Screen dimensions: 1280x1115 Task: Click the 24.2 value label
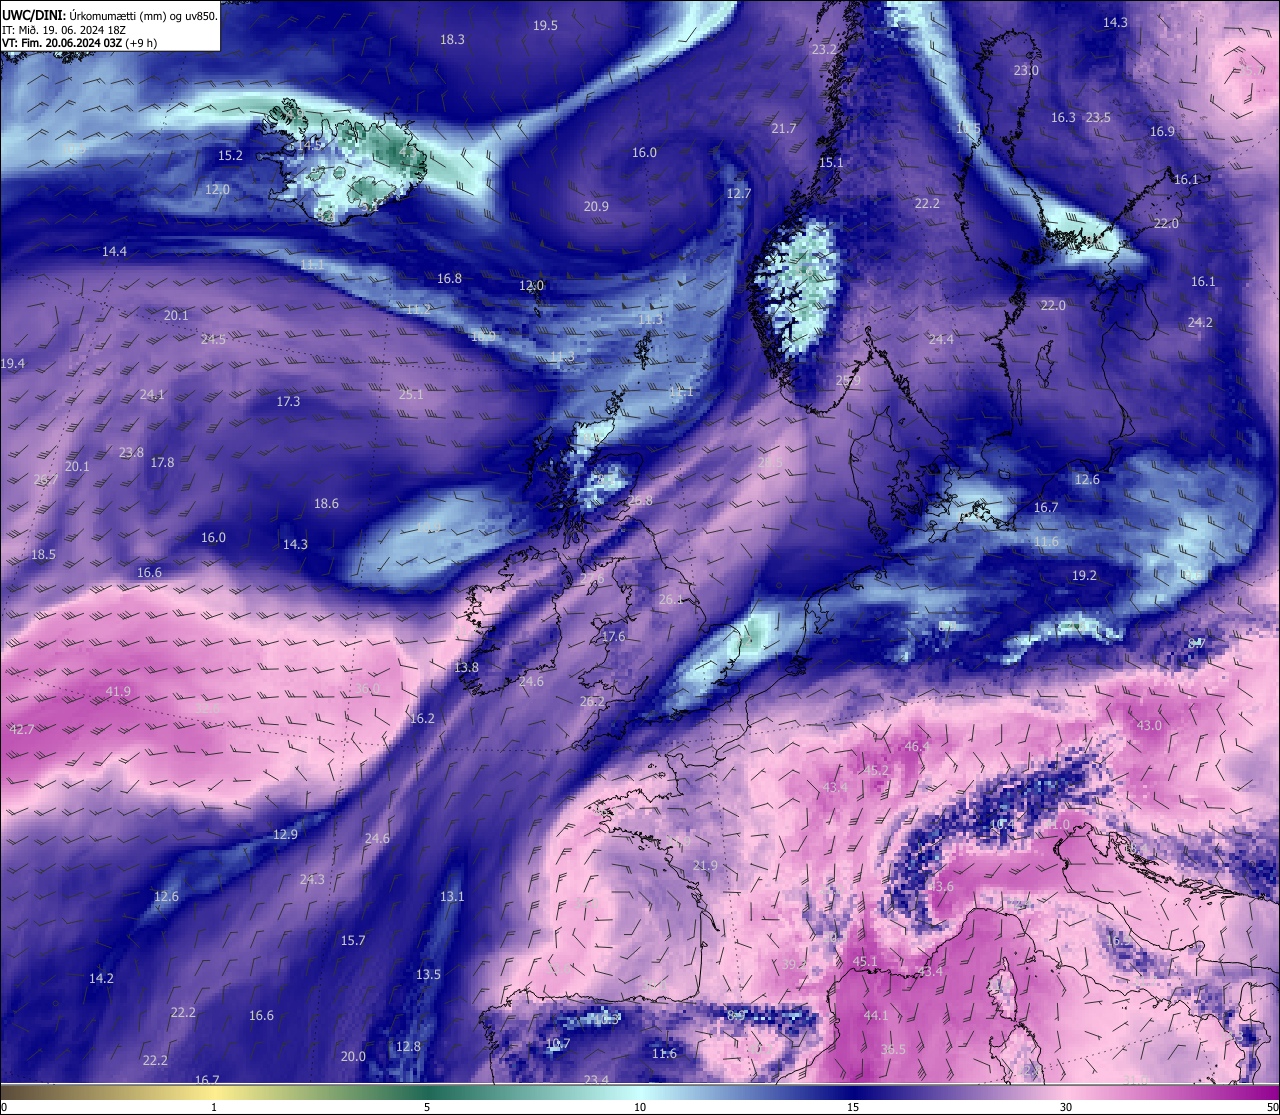(x=1200, y=323)
